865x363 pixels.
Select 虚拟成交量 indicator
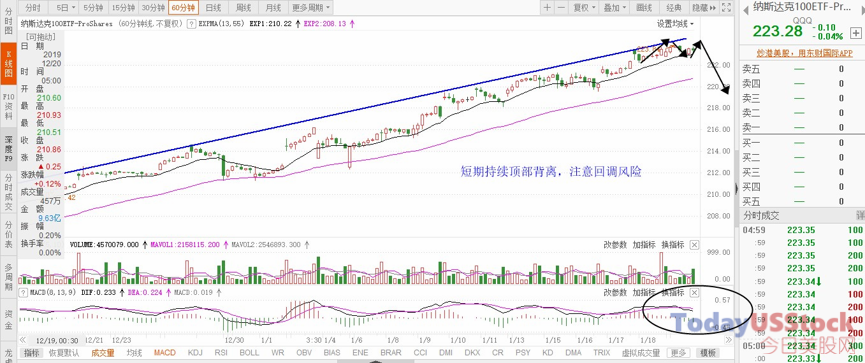point(641,353)
